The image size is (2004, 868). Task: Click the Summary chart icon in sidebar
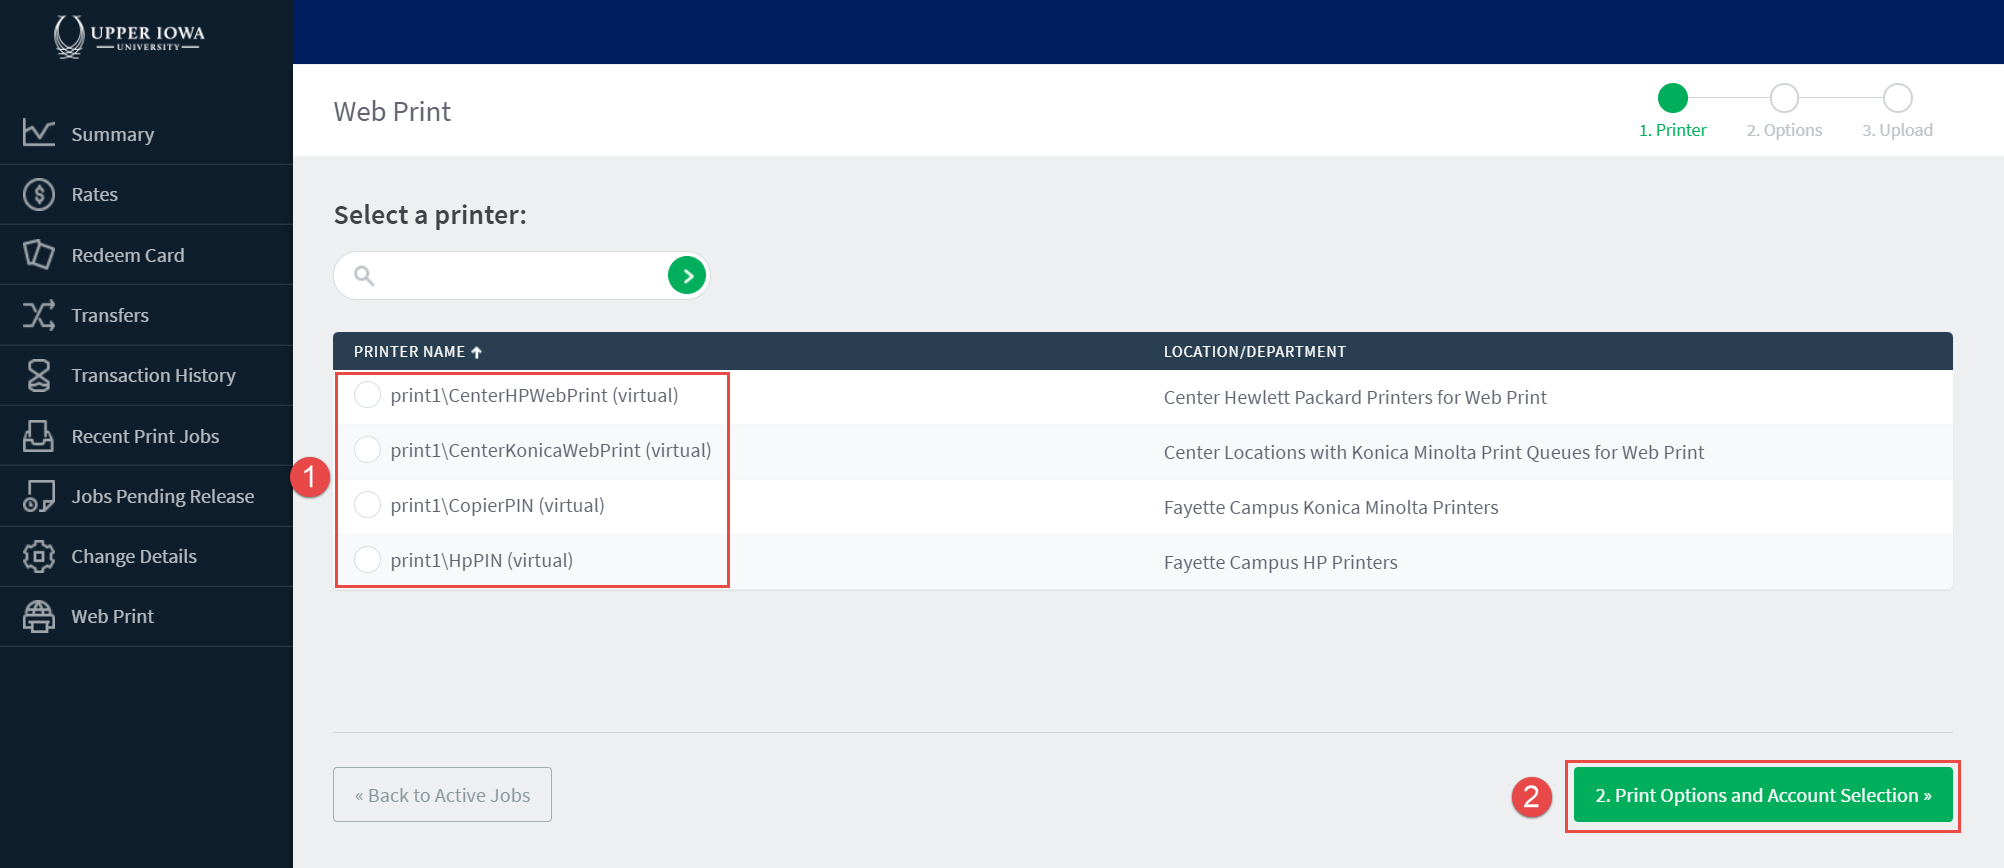39,133
